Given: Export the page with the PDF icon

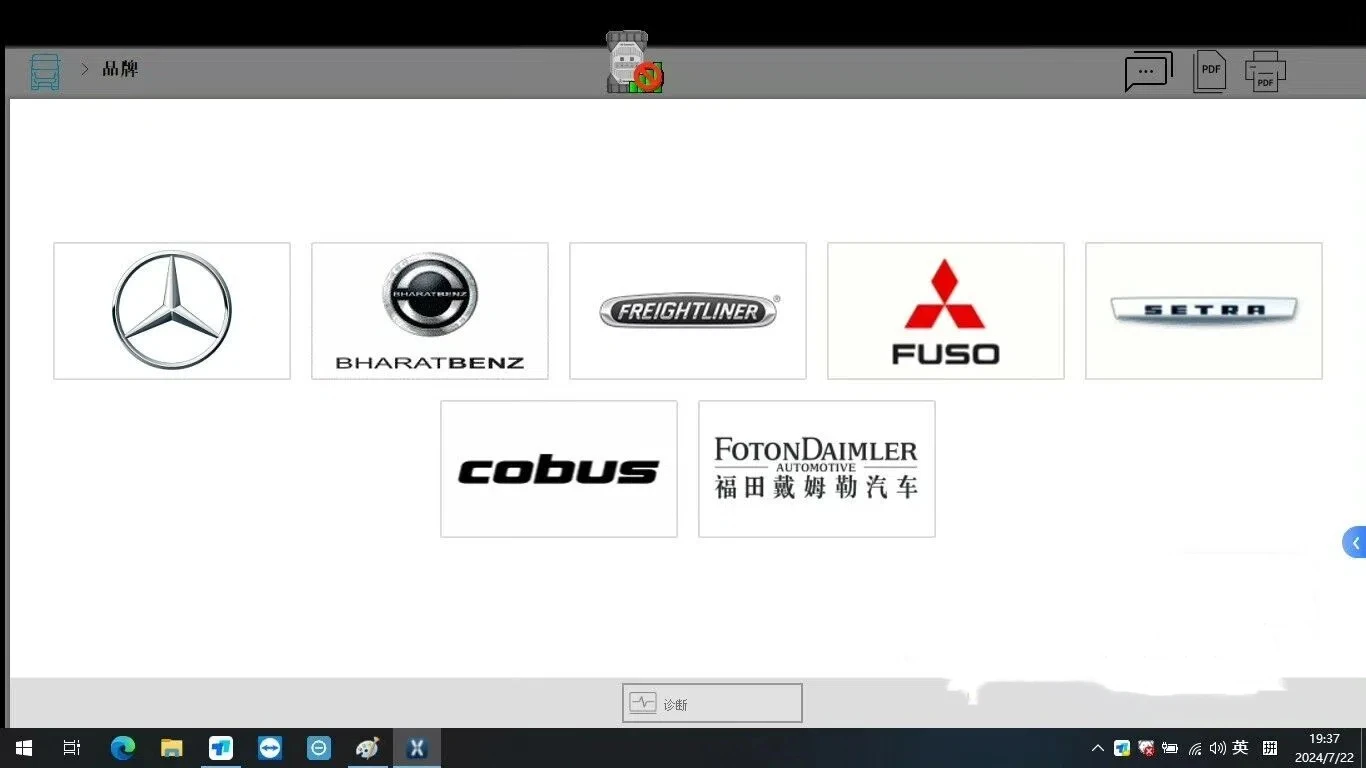Looking at the screenshot, I should coord(1210,72).
